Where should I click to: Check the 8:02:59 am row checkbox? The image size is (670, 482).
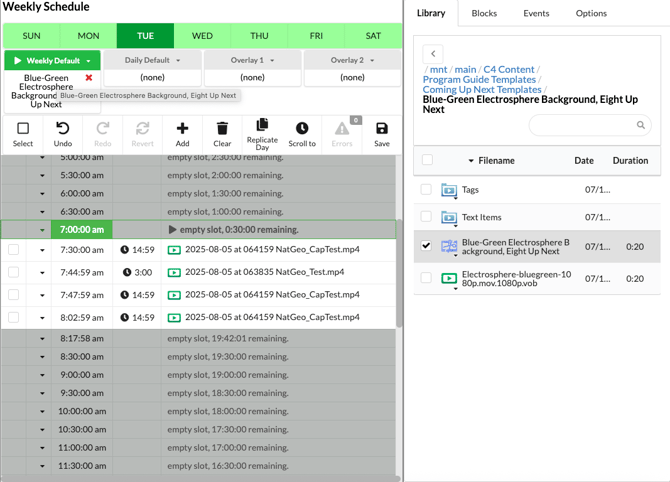click(x=14, y=317)
